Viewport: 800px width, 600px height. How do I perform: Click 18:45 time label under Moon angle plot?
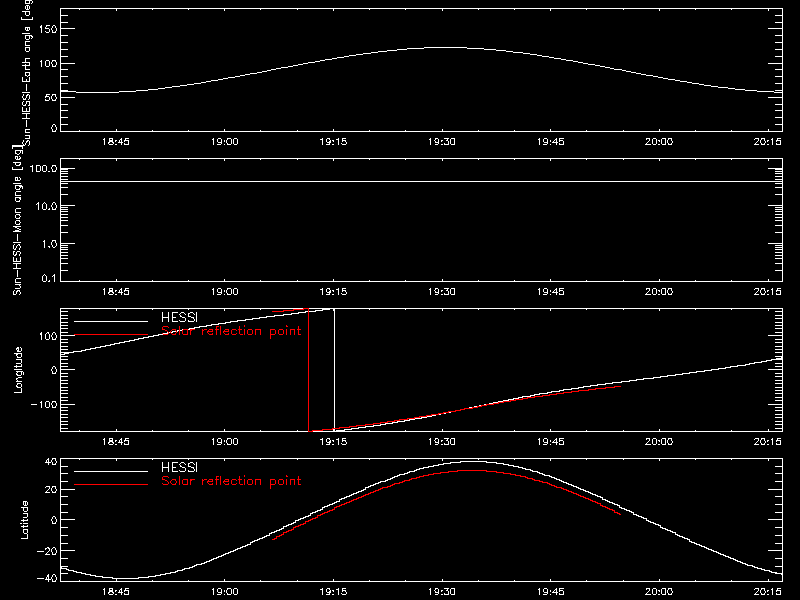pyautogui.click(x=116, y=292)
